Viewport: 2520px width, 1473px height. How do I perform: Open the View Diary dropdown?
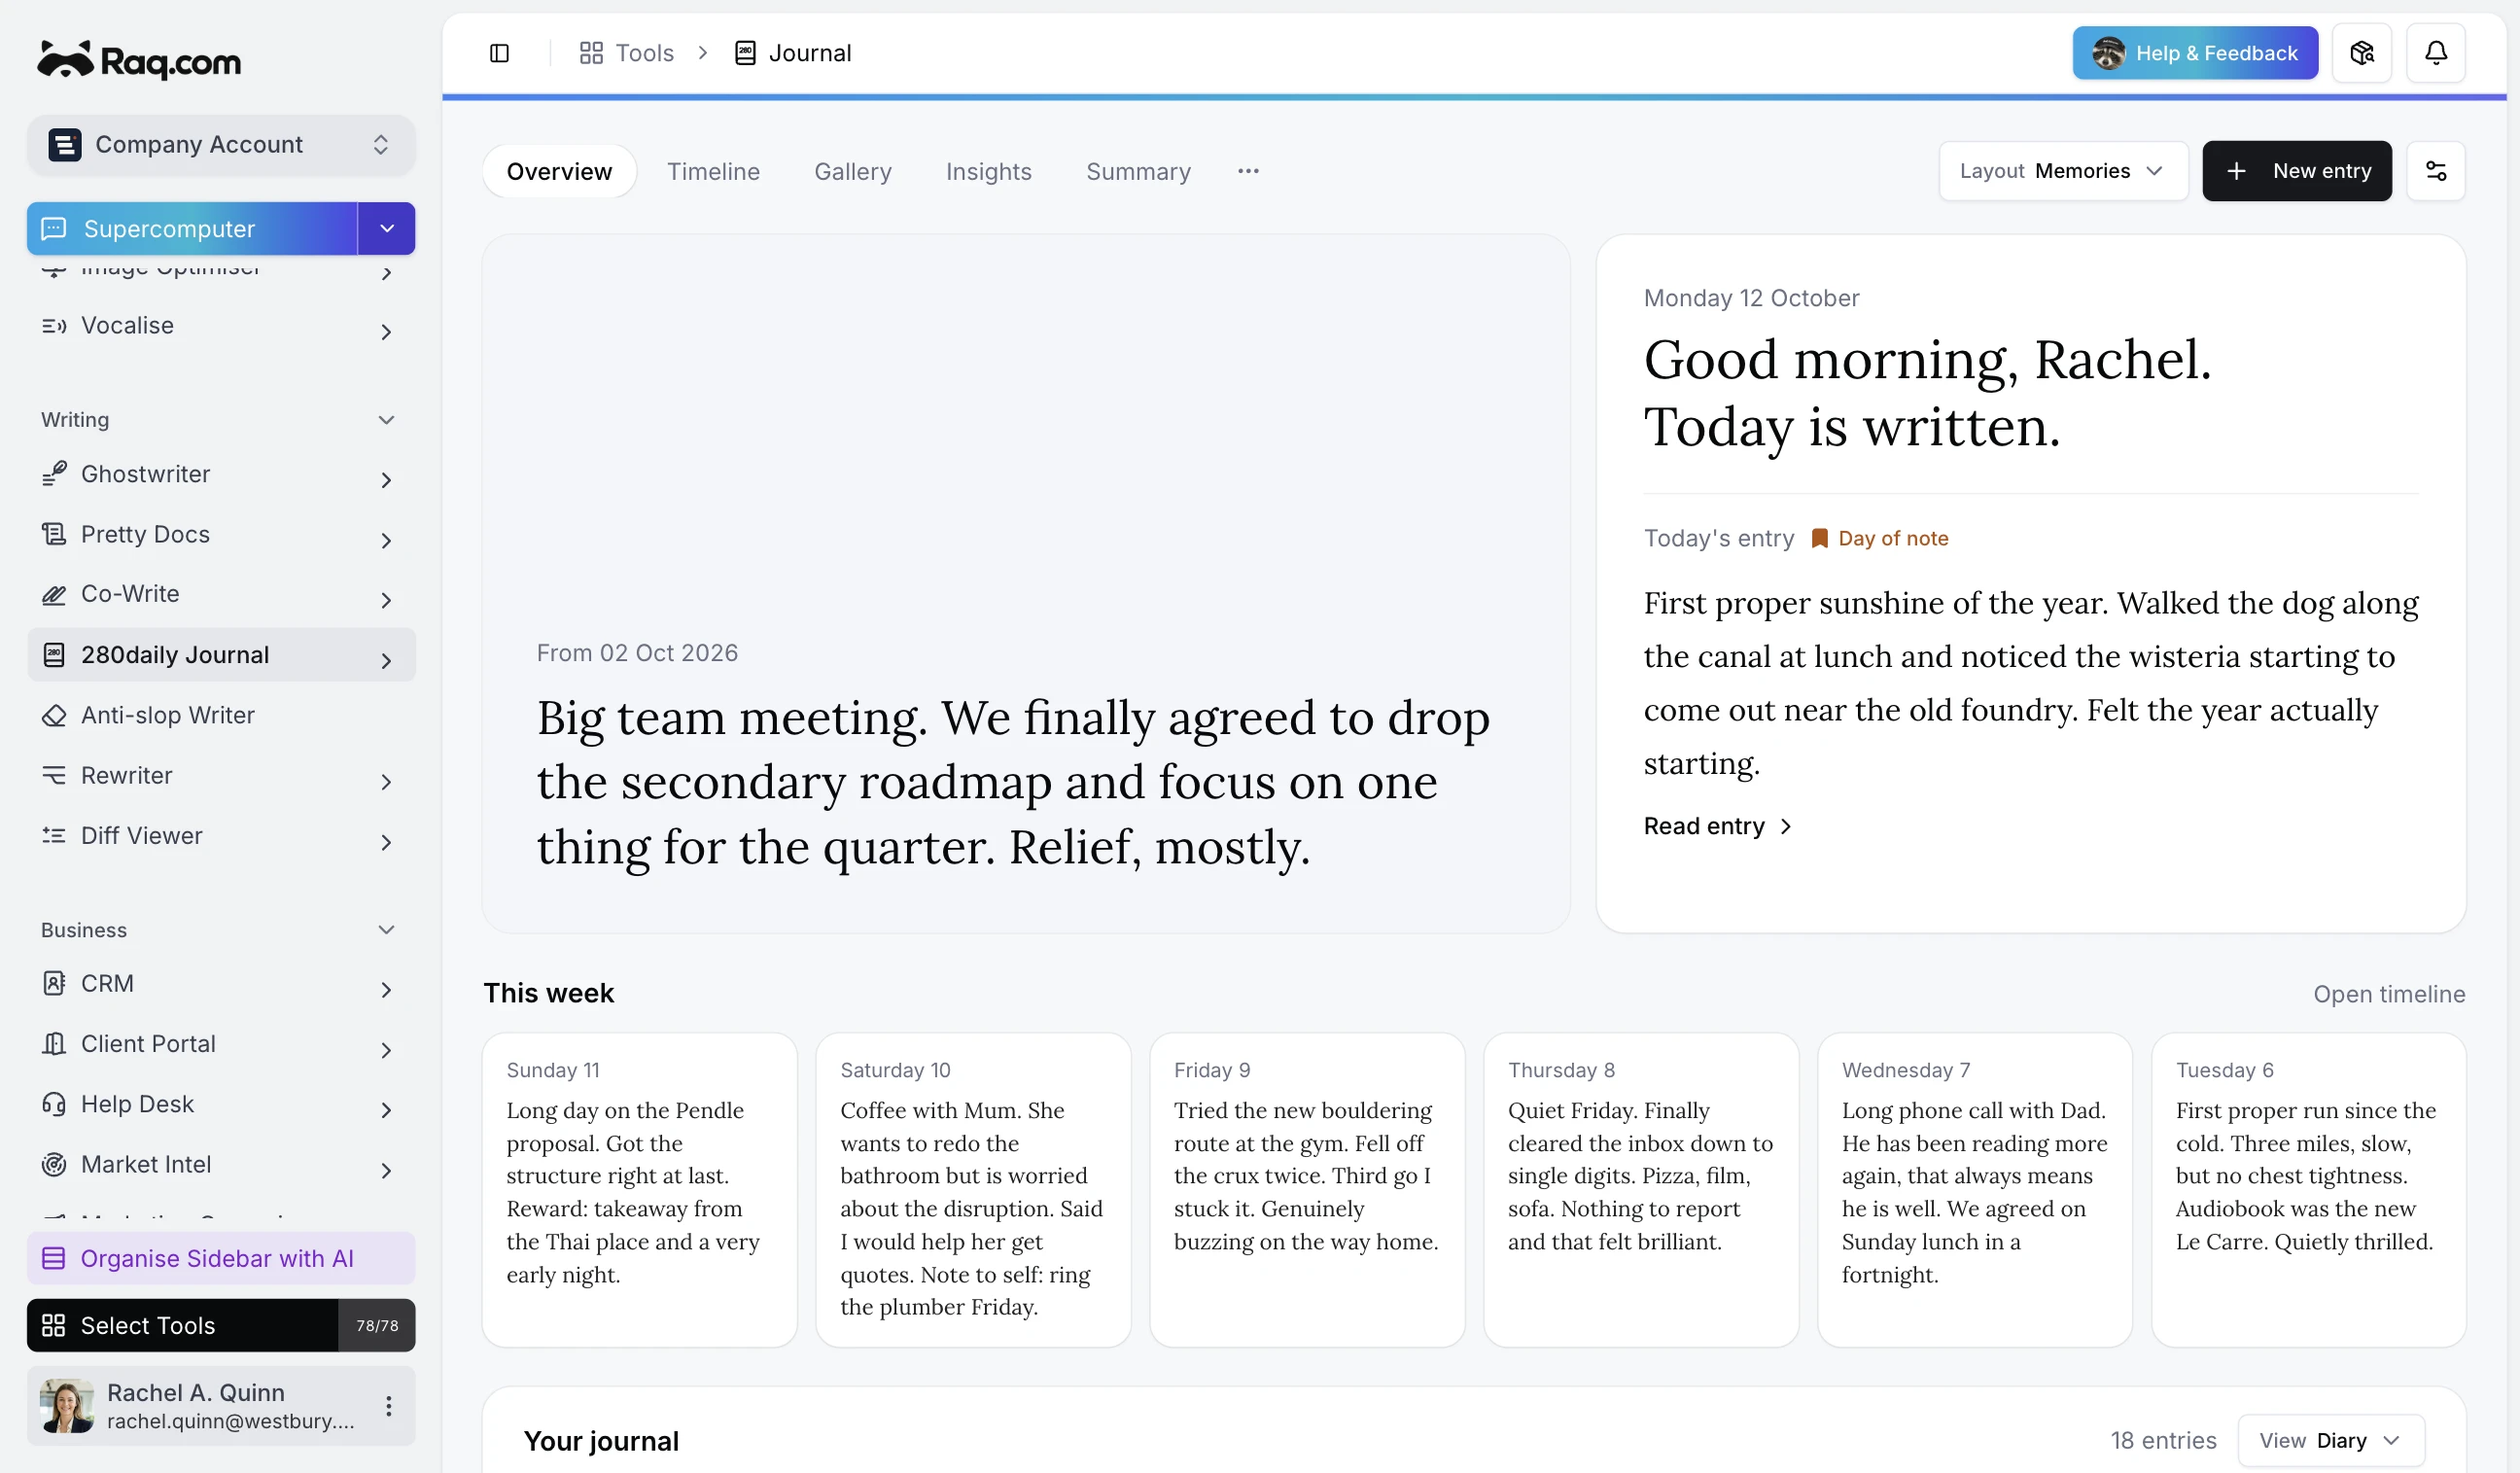point(2330,1440)
